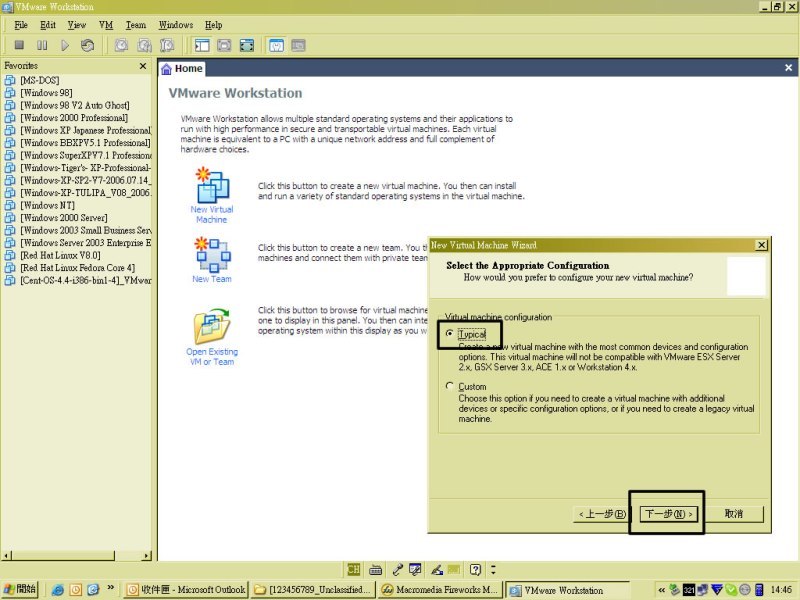800x600 pixels.
Task: Open the View menu
Action: tap(77, 25)
